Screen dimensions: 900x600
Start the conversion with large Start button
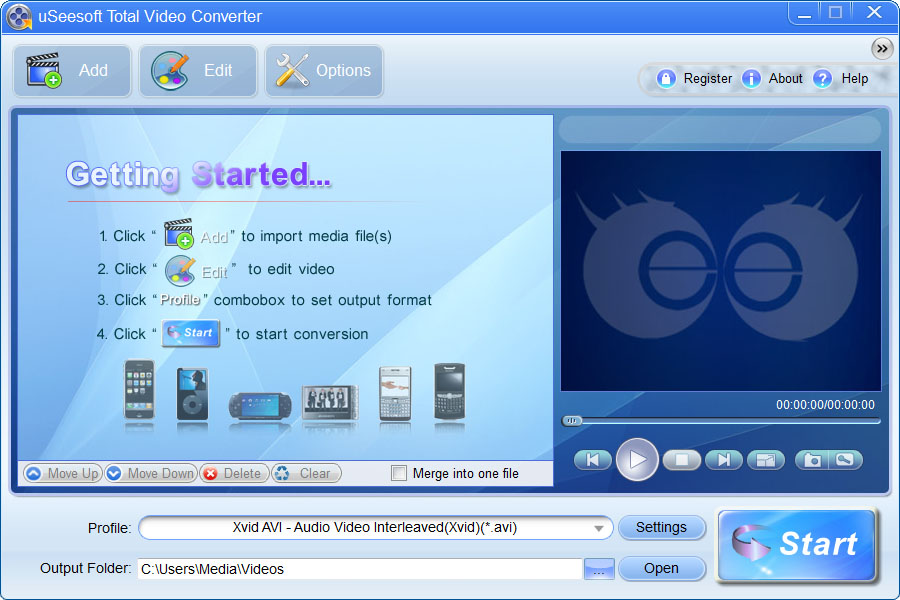tap(797, 545)
